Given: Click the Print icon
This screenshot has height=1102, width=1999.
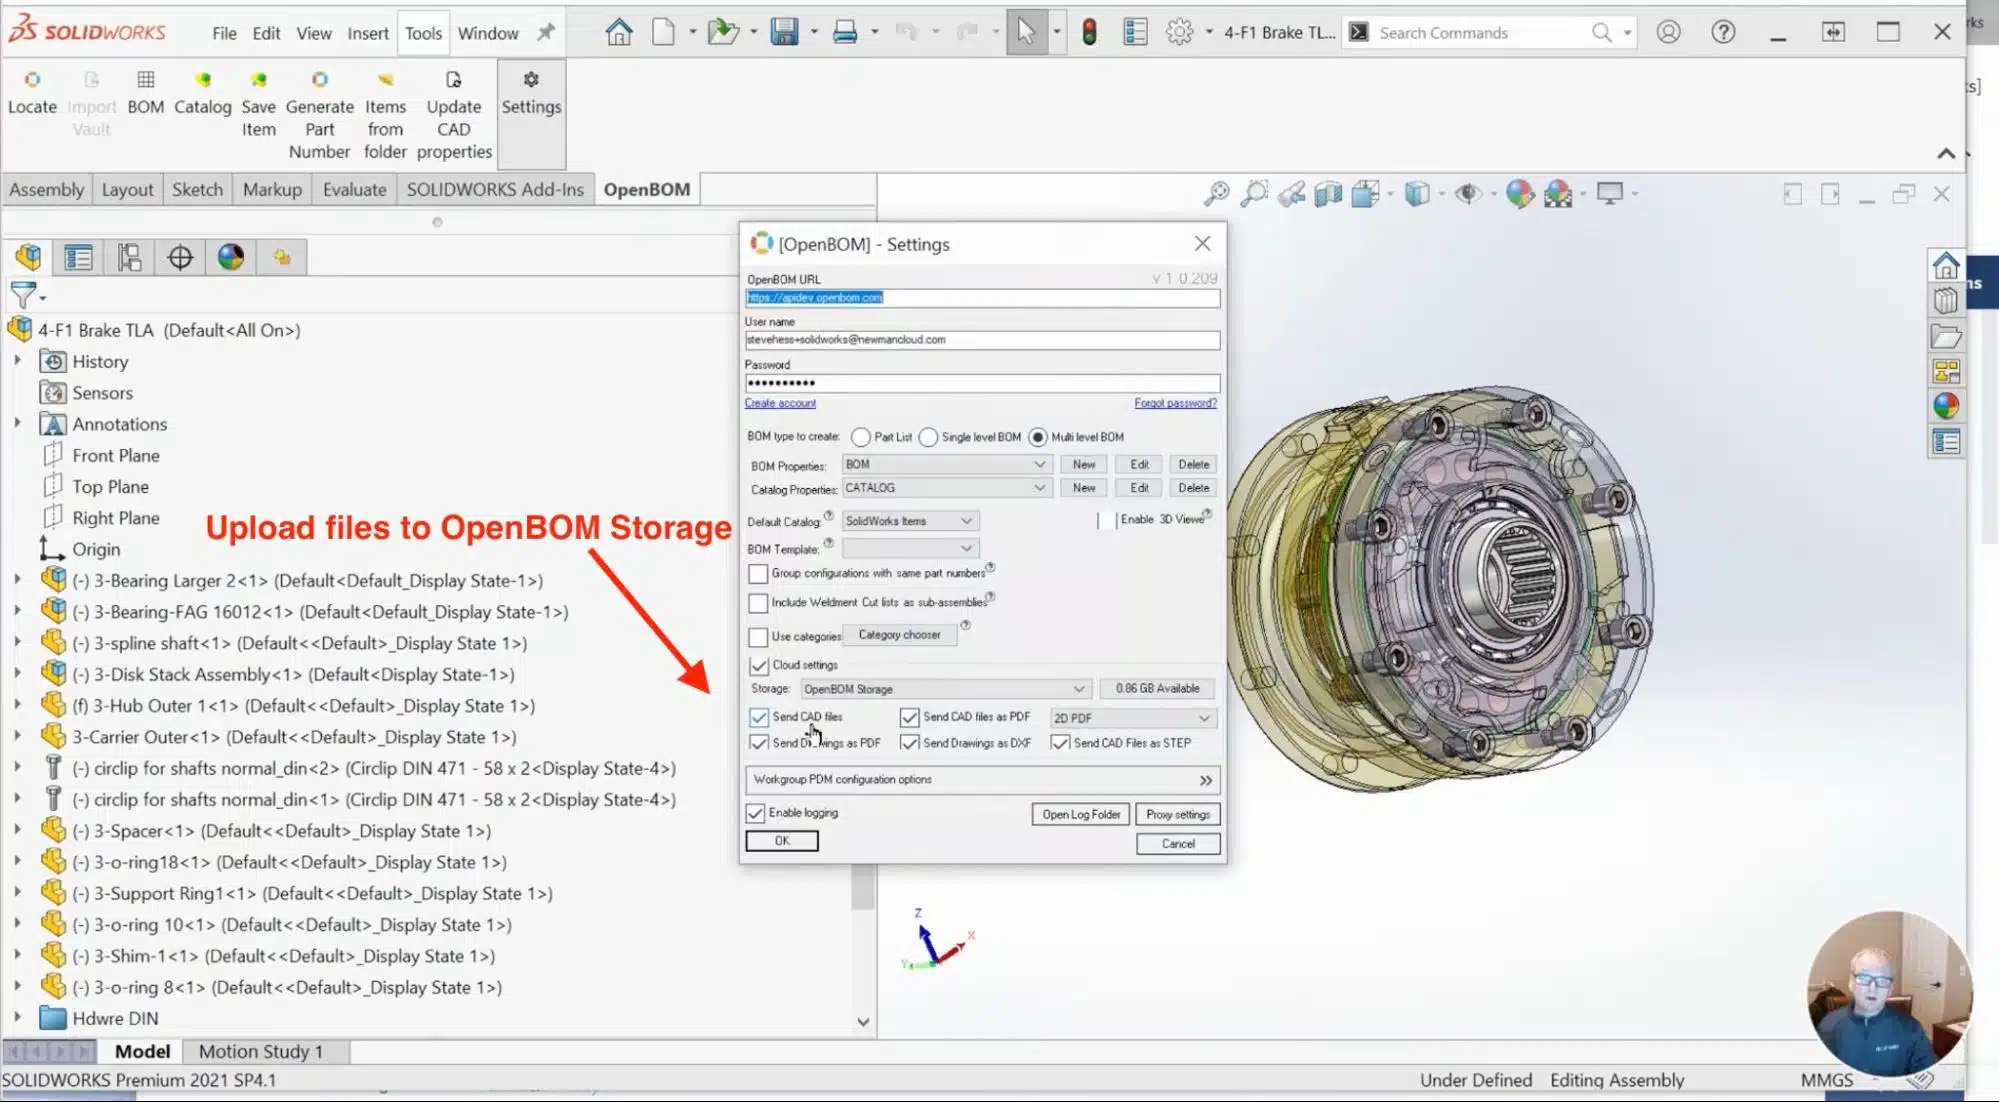Looking at the screenshot, I should pos(845,32).
